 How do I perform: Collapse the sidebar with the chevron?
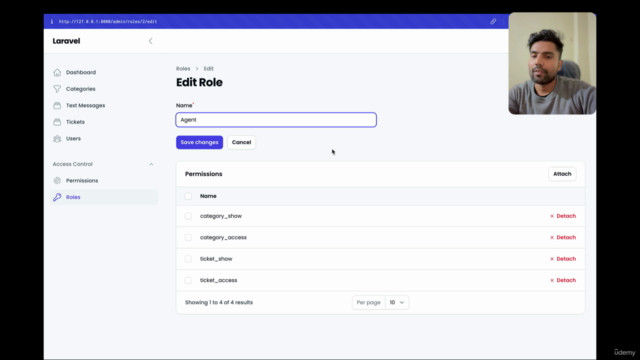pyautogui.click(x=151, y=41)
